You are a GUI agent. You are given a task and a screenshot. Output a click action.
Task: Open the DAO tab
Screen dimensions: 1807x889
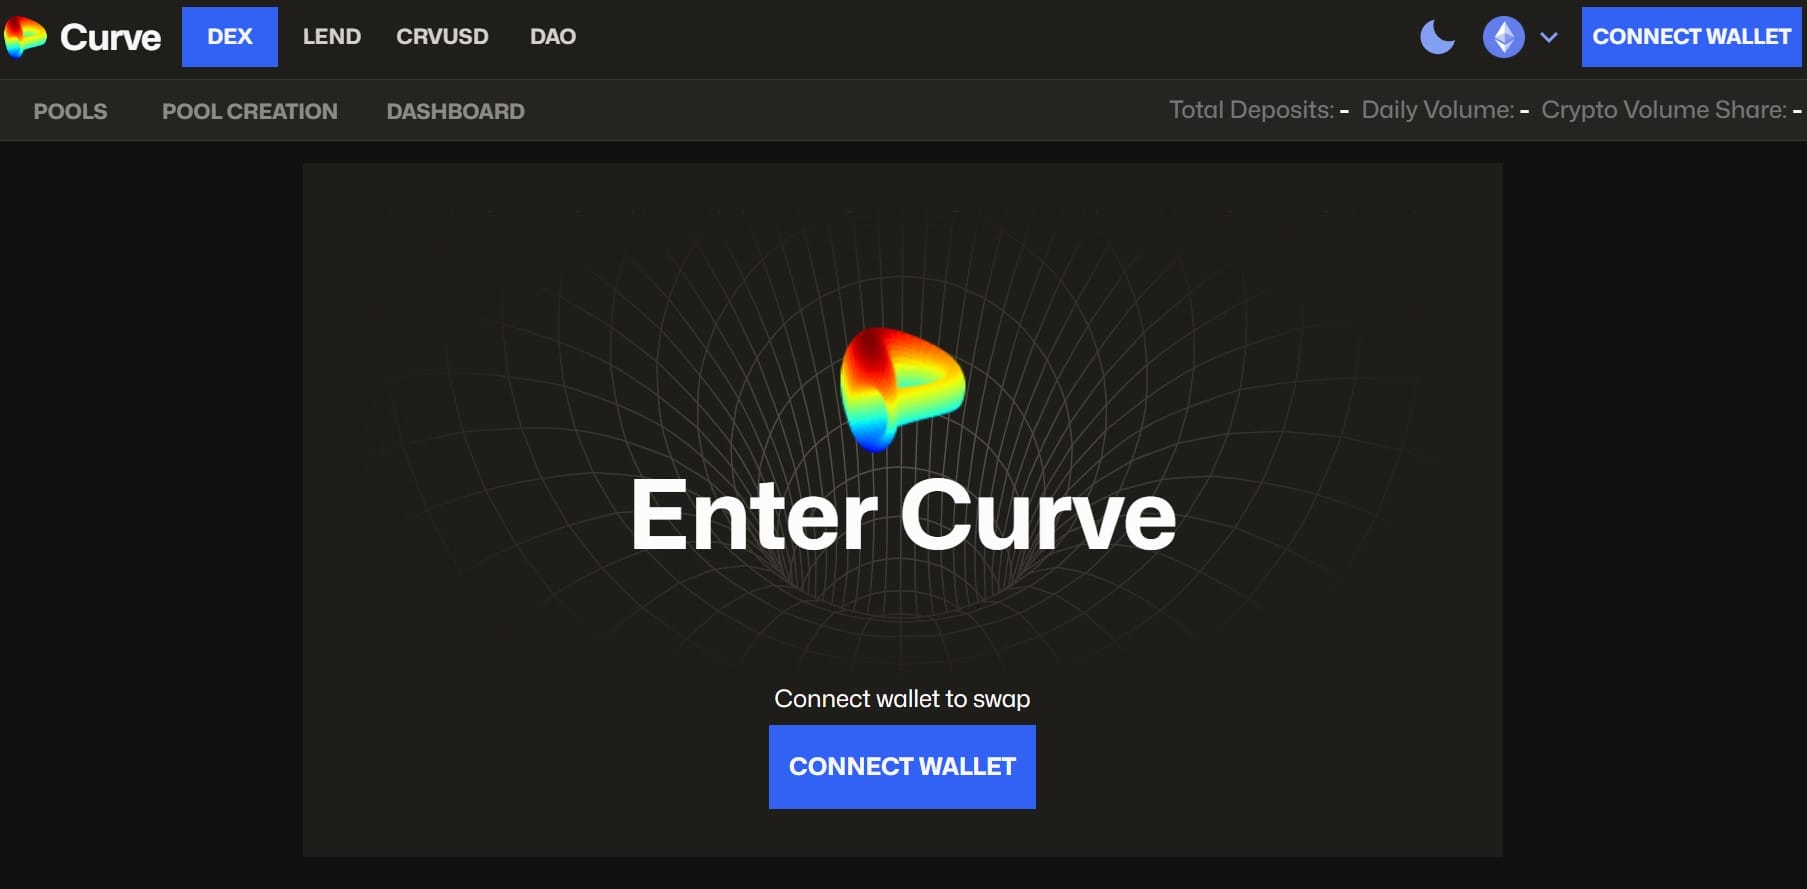pyautogui.click(x=552, y=37)
